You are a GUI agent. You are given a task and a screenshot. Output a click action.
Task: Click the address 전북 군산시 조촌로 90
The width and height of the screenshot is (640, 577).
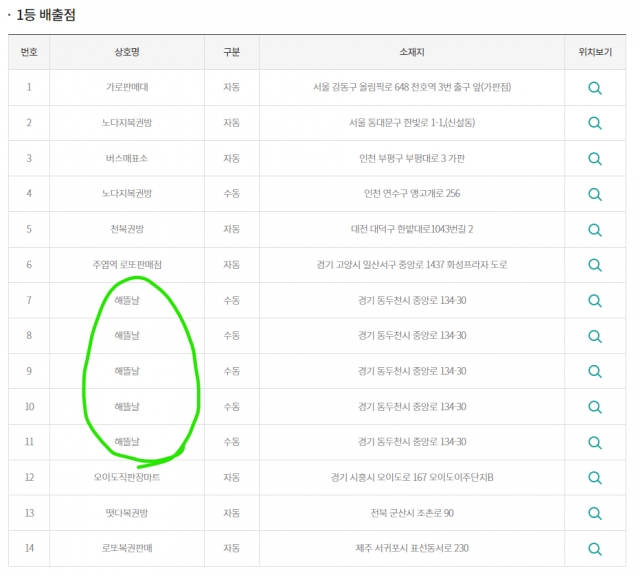(412, 513)
